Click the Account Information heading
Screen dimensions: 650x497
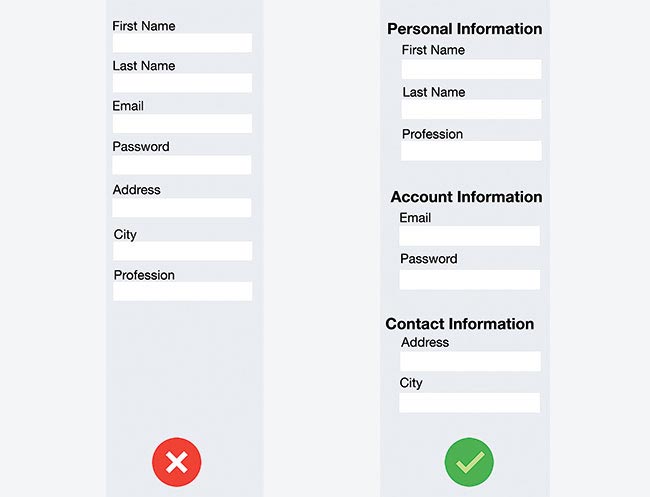[466, 197]
